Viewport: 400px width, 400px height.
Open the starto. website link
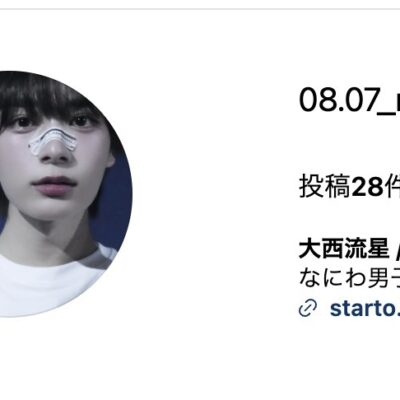pyautogui.click(x=365, y=309)
